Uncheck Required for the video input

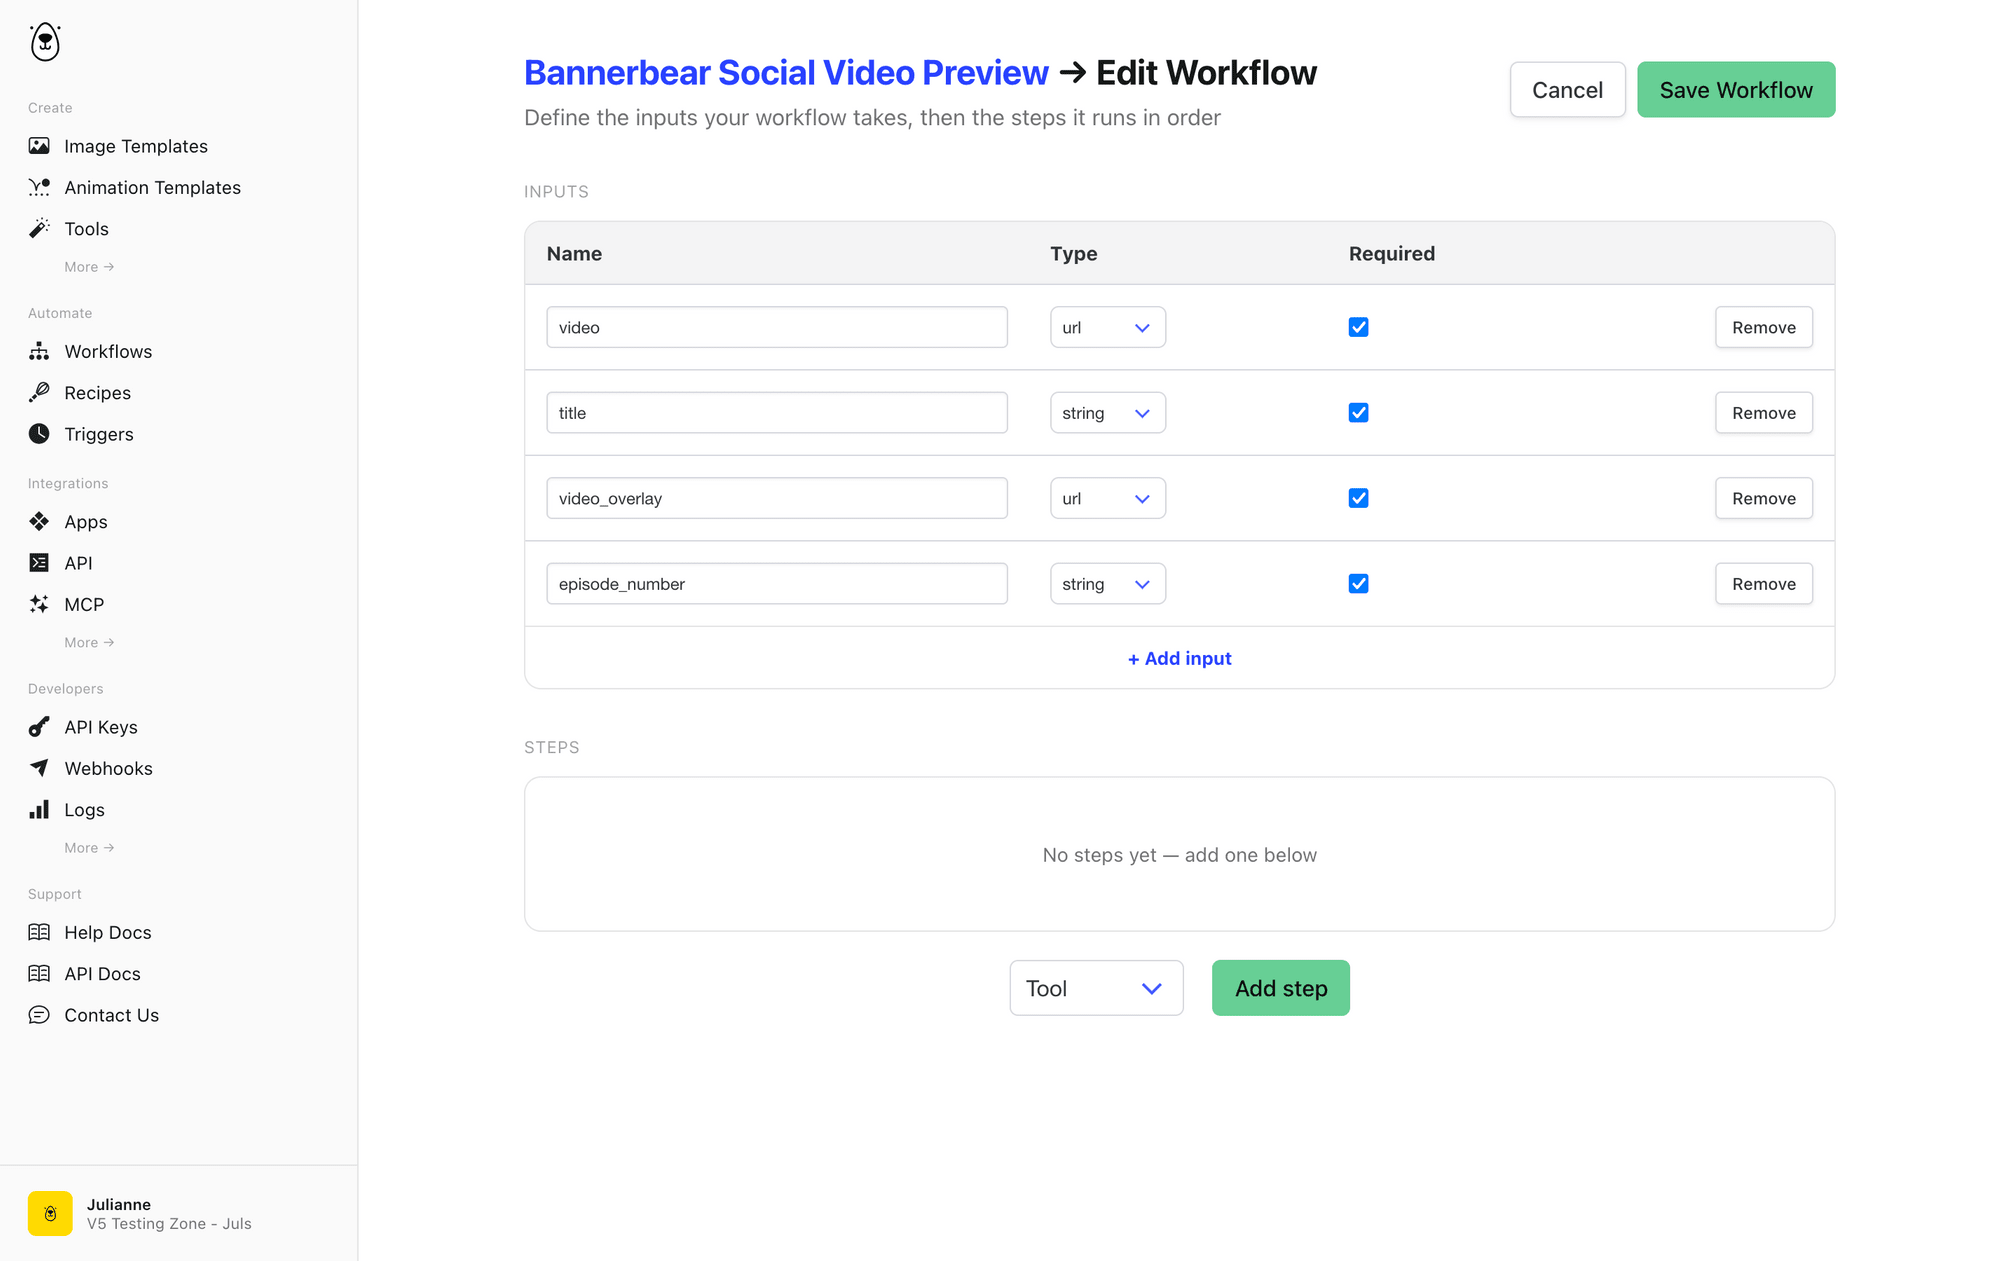(x=1358, y=327)
